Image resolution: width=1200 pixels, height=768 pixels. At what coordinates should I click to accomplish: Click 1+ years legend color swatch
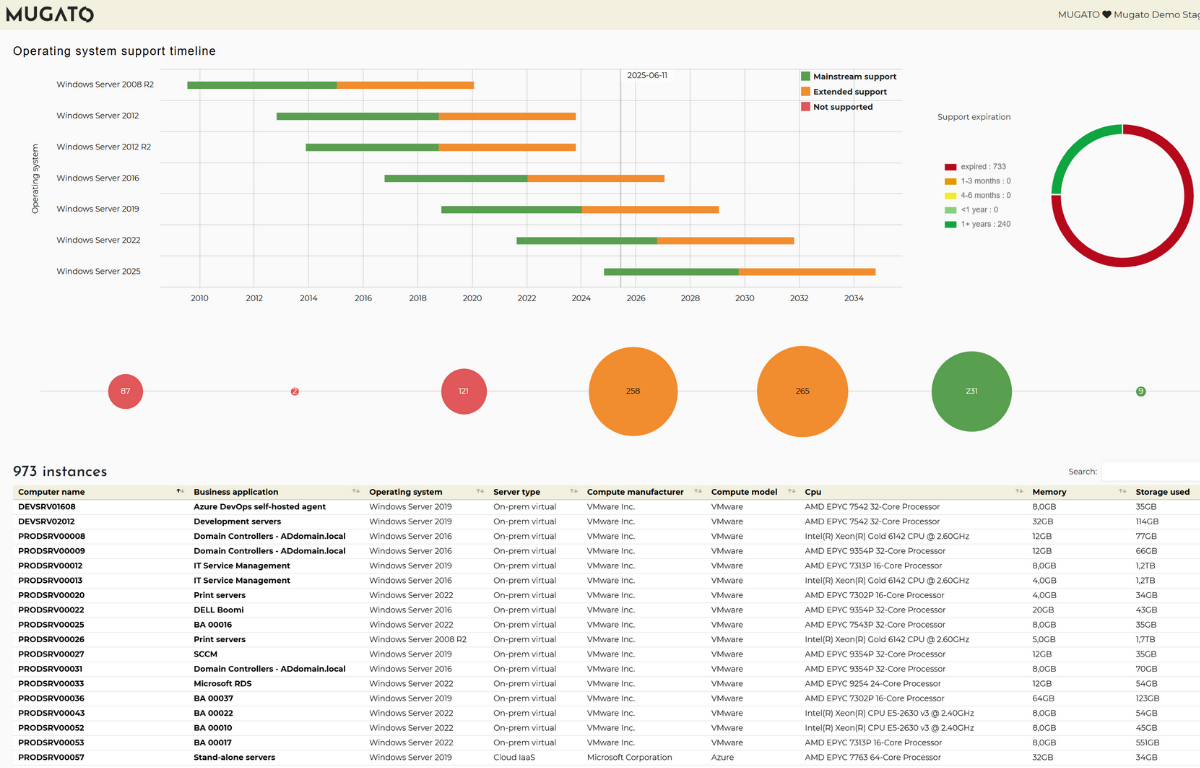(x=951, y=224)
